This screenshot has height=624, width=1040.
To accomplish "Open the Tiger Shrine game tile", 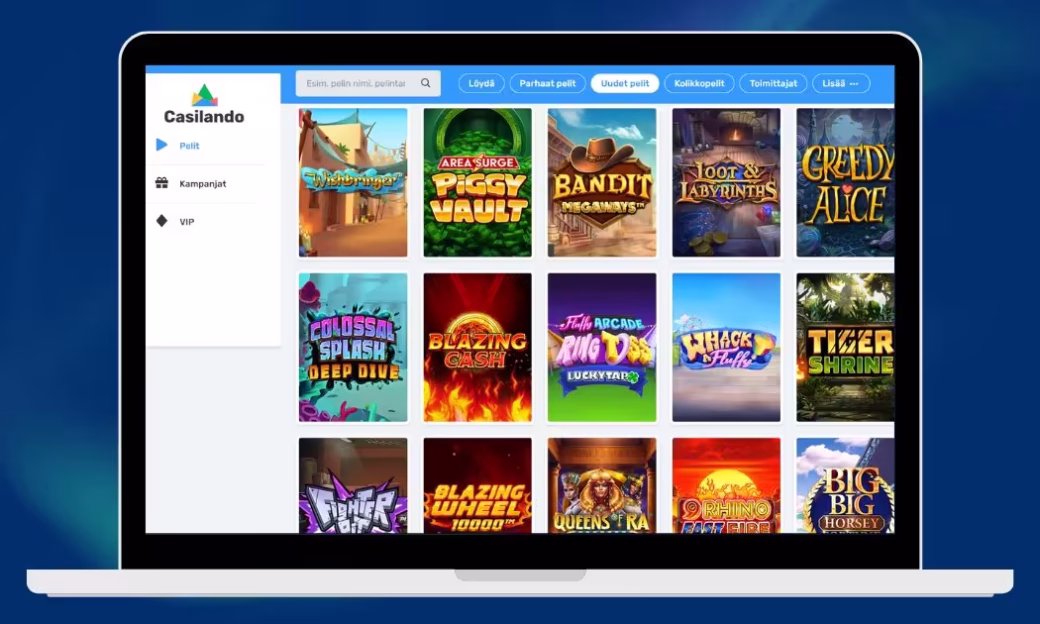I will point(845,347).
